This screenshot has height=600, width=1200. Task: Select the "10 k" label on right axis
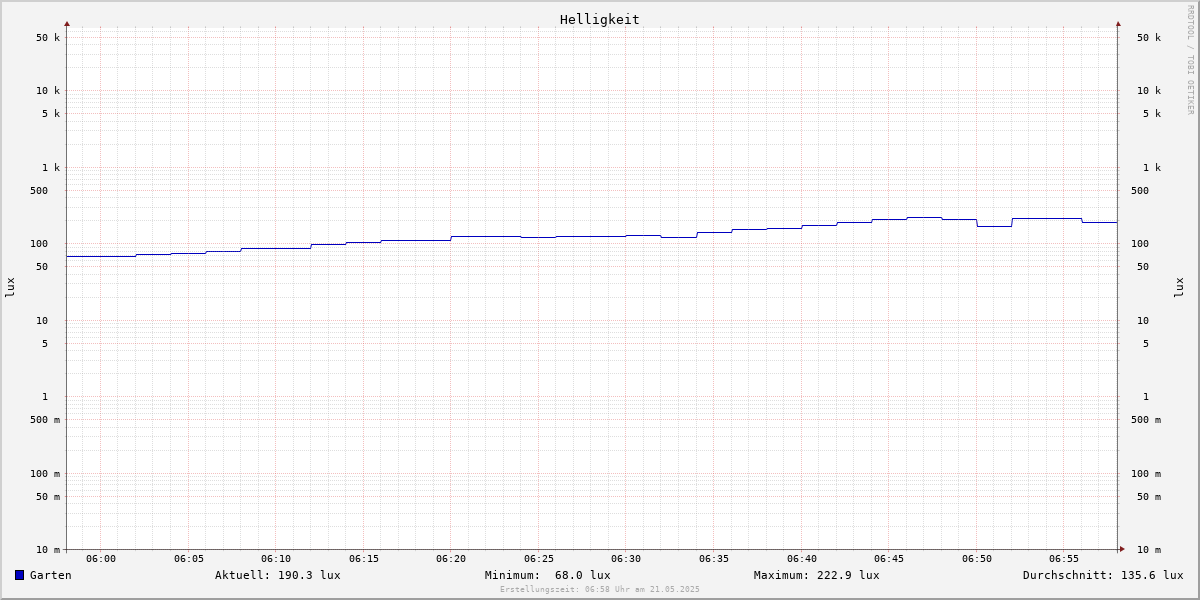tap(1149, 91)
